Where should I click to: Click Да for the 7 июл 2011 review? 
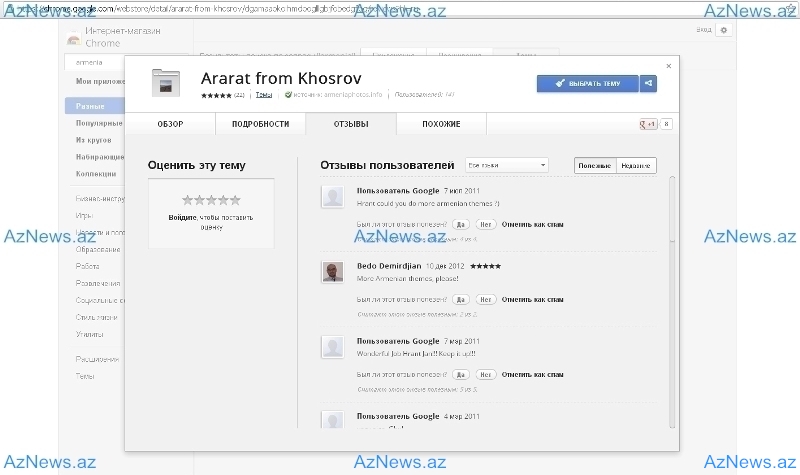(461, 224)
